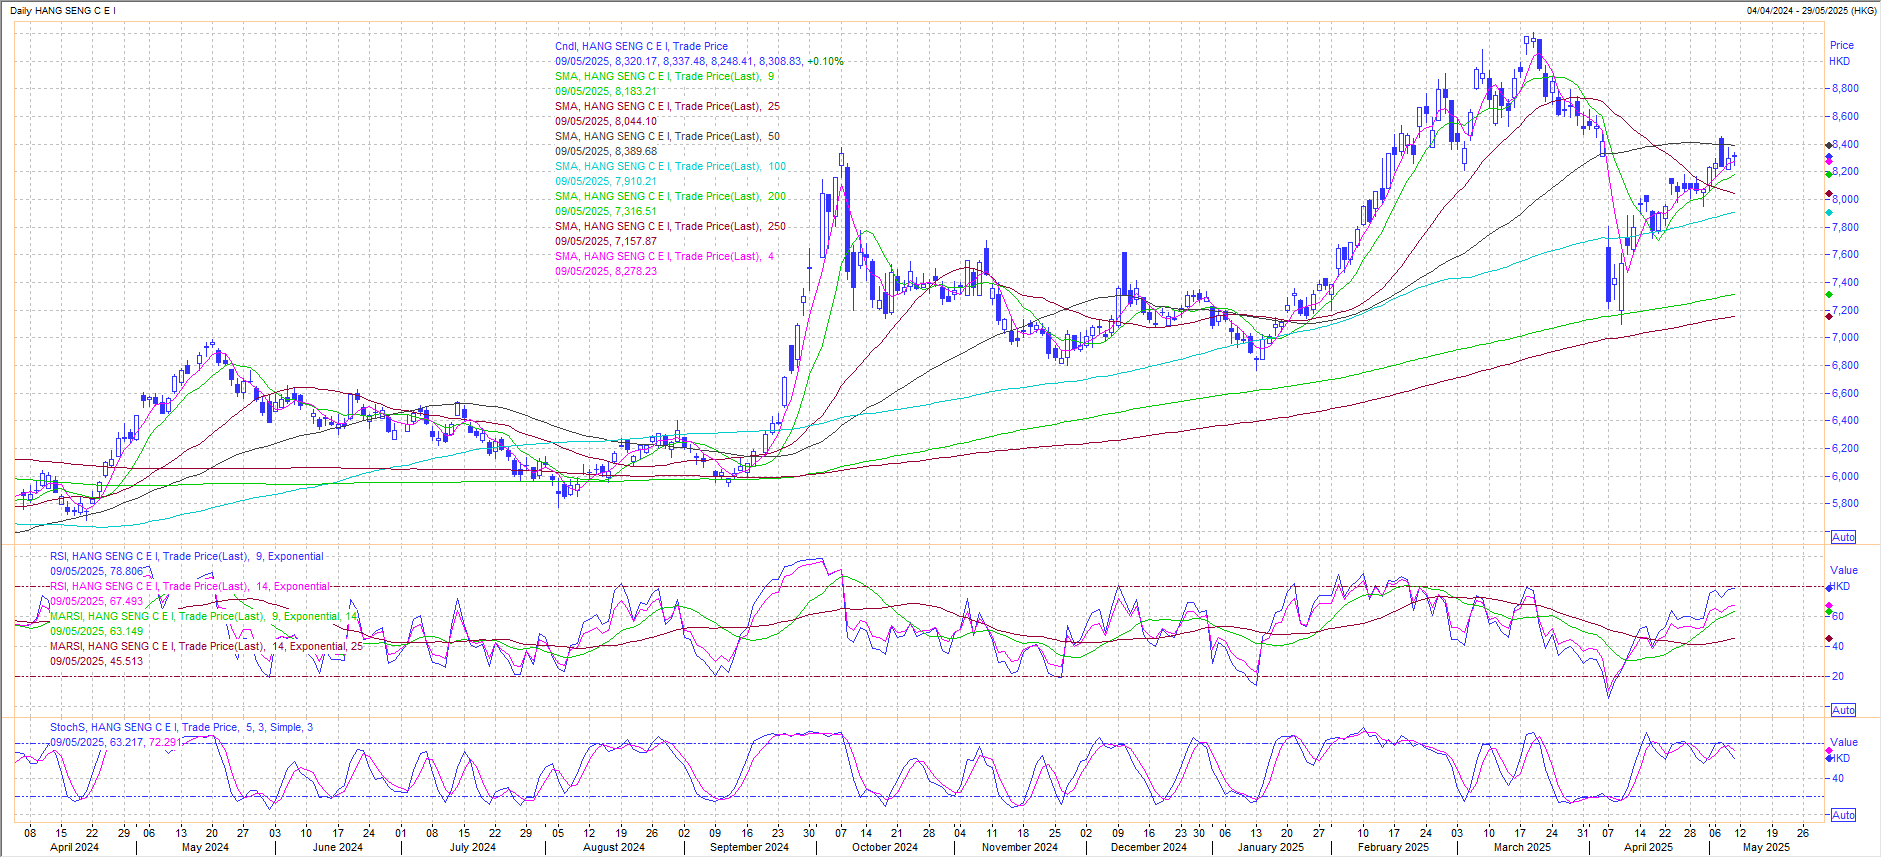Click the SMA 50 value 8,389.68

tap(636, 151)
